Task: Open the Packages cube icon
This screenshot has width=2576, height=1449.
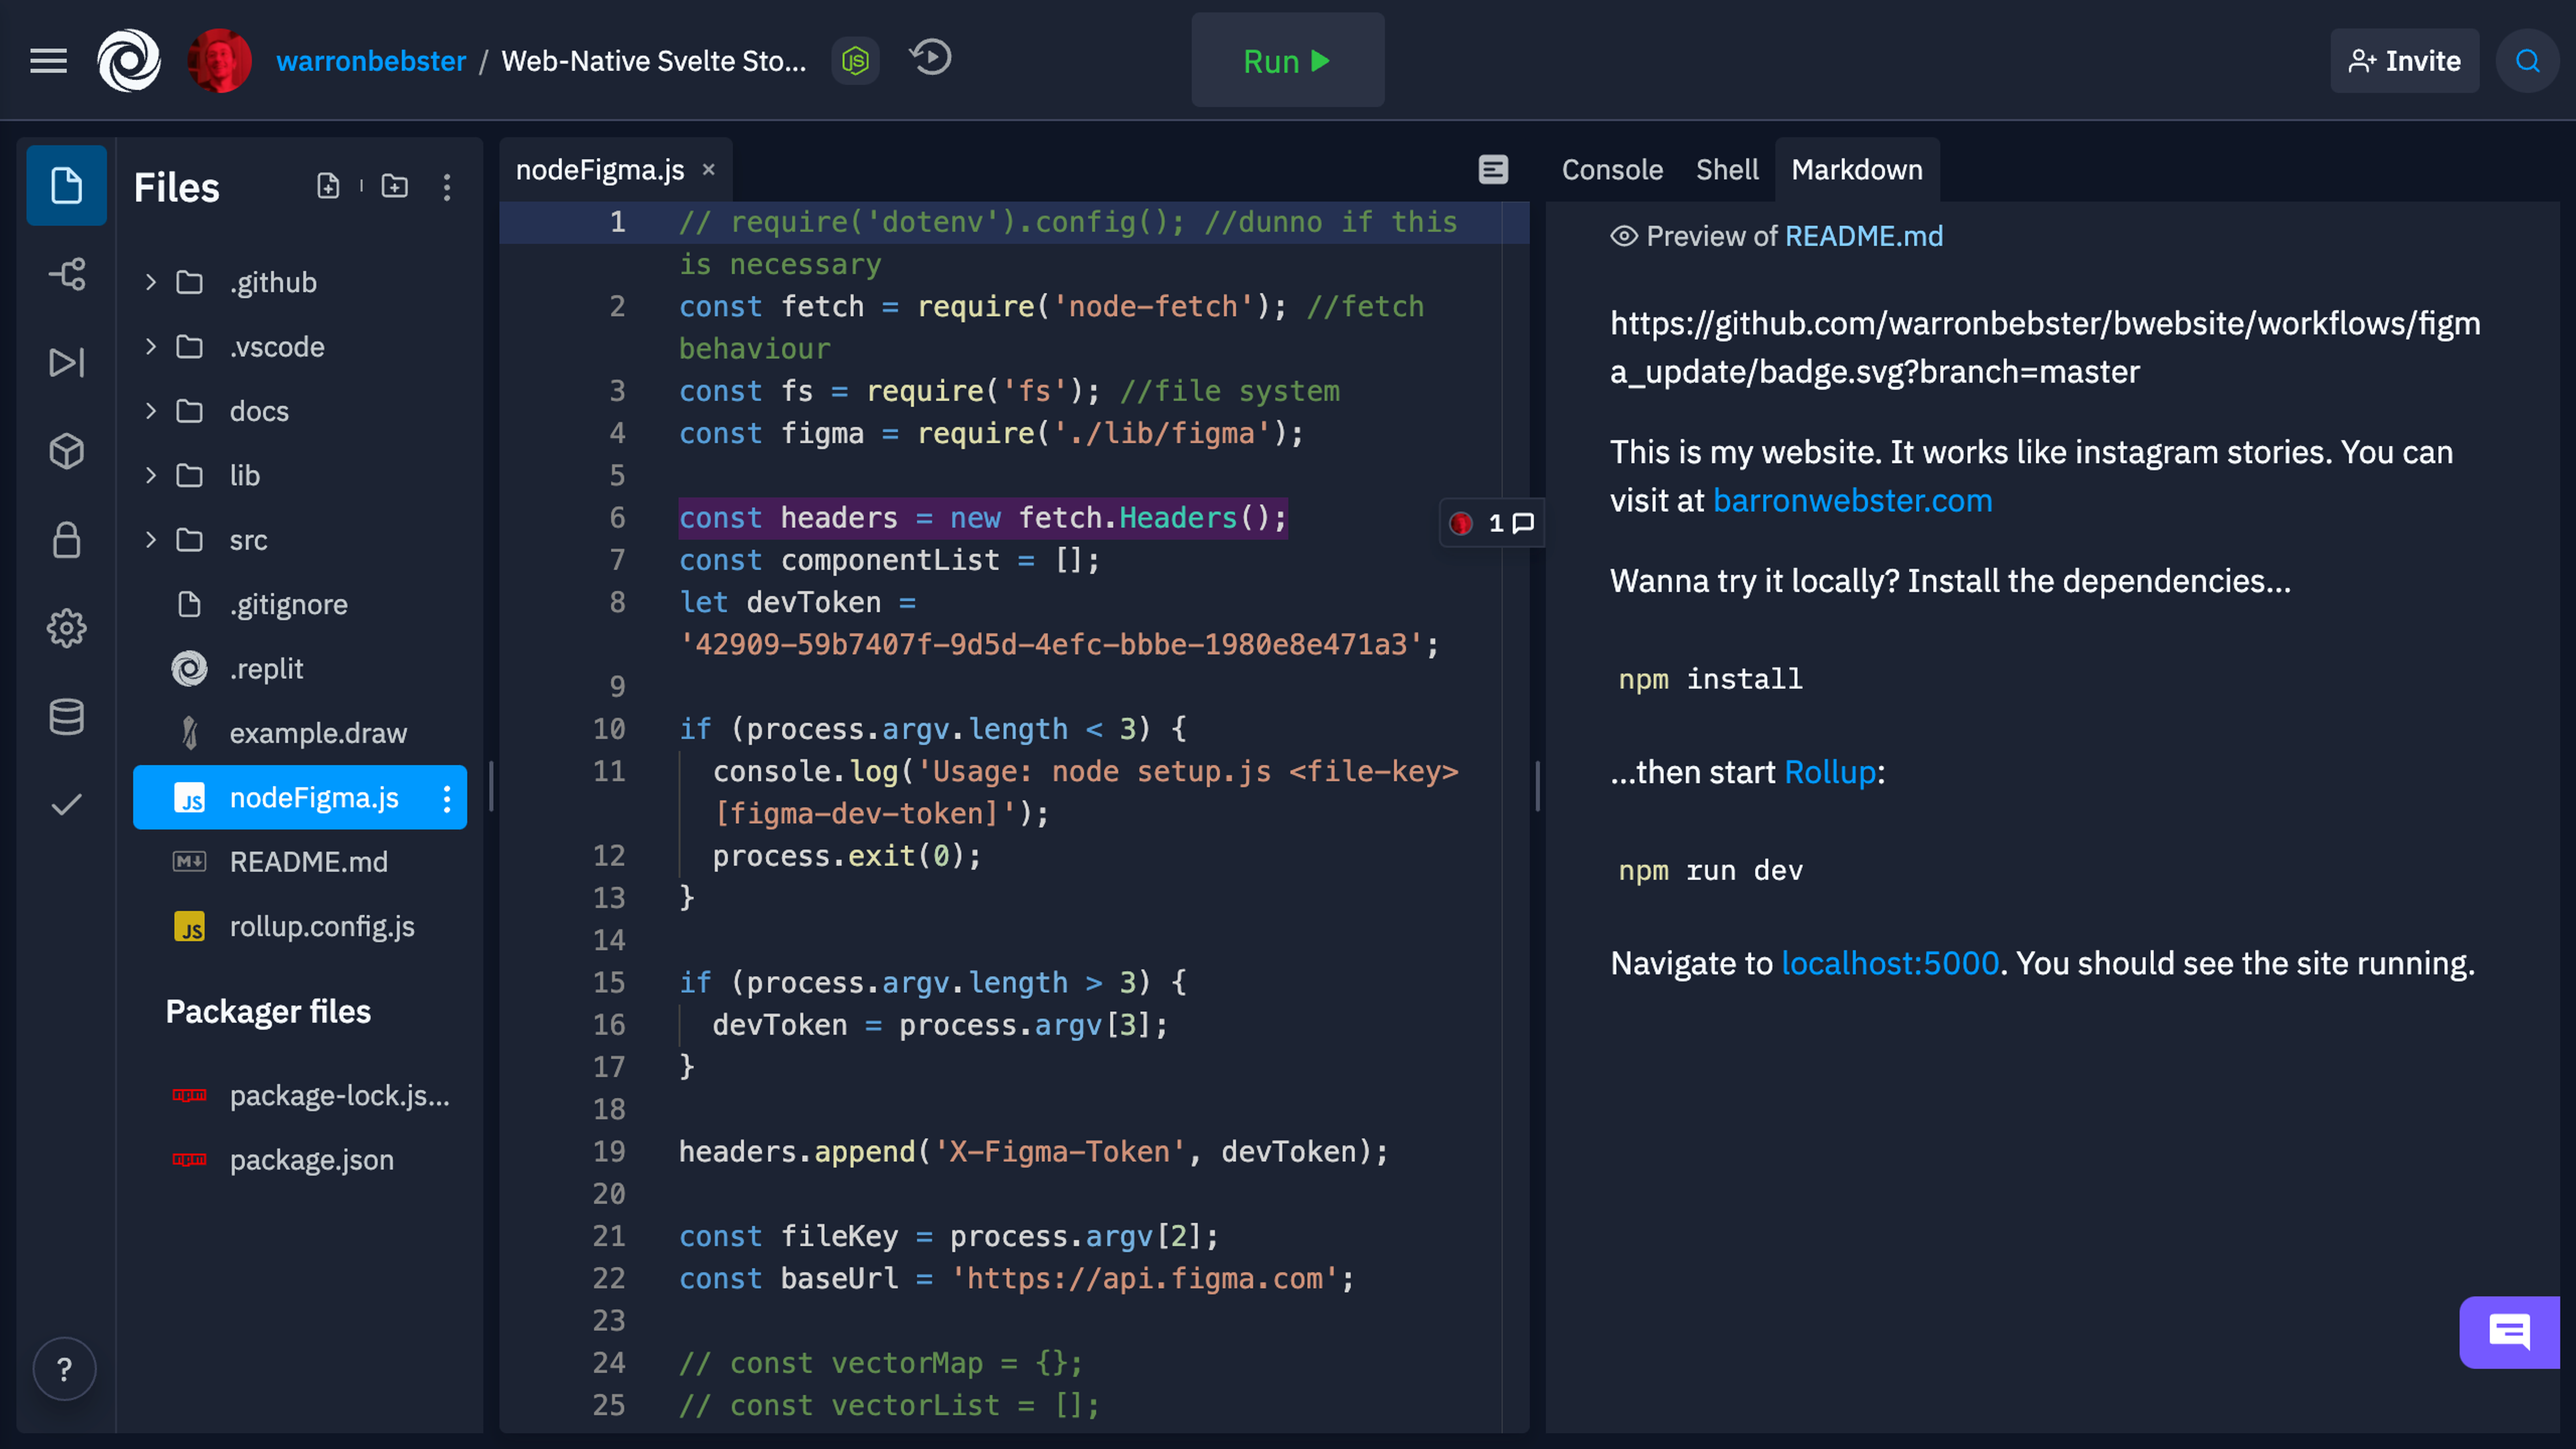Action: coord(66,451)
